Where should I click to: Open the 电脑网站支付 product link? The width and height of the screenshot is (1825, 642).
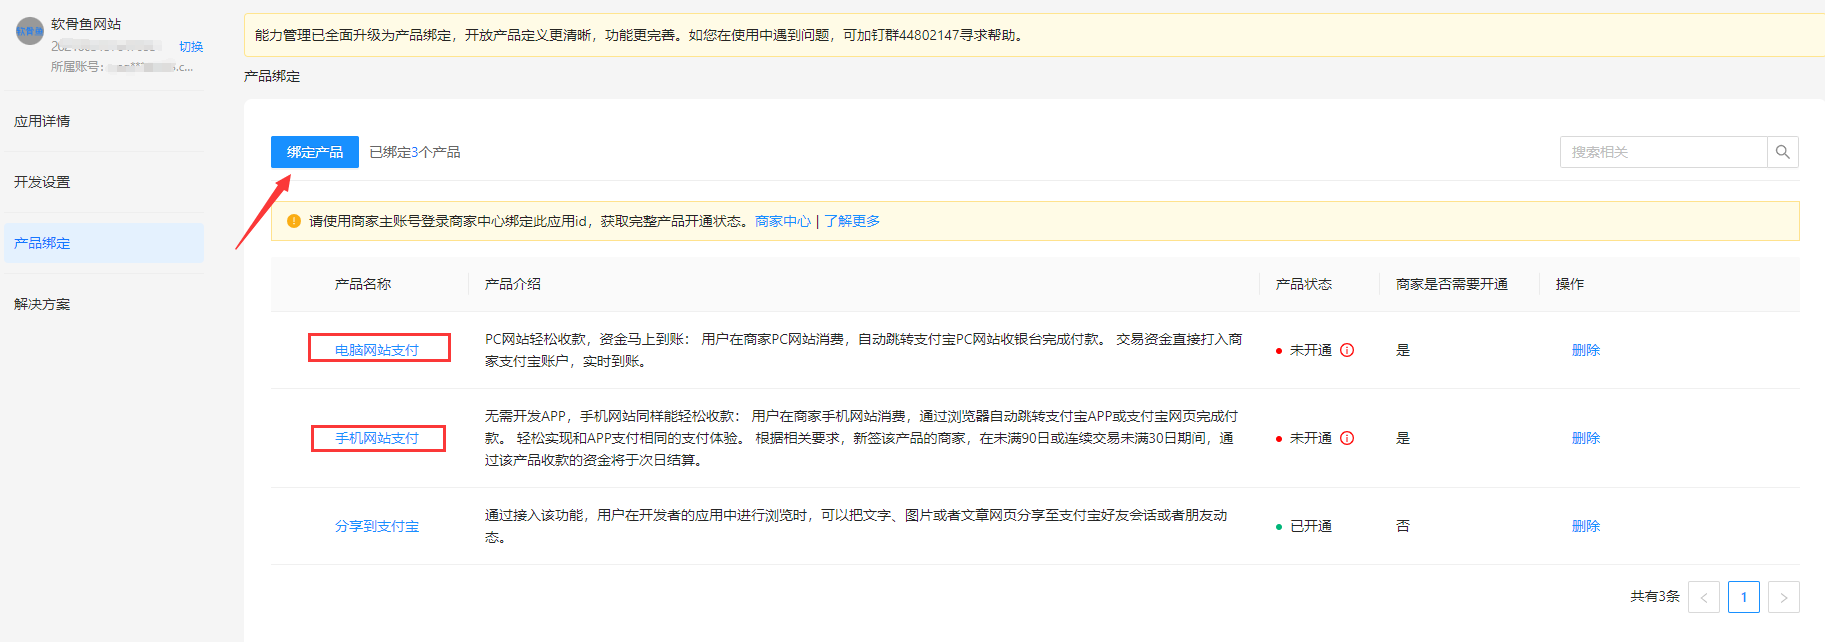377,350
